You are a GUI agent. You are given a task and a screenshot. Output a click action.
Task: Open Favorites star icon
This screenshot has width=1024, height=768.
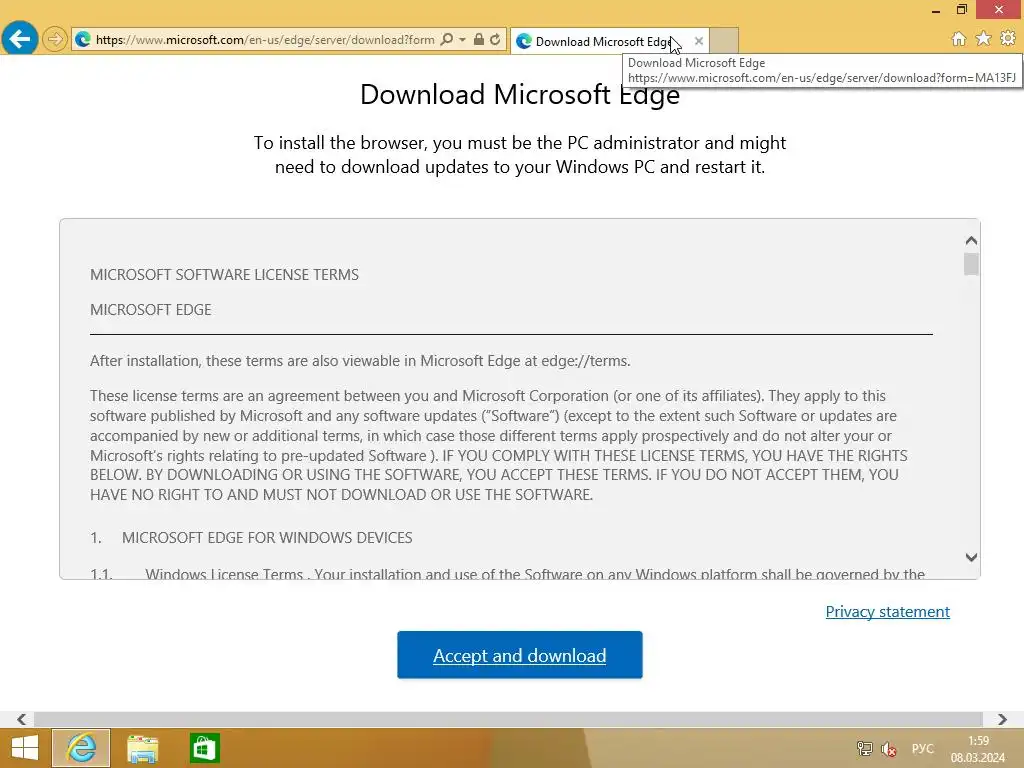pos(983,39)
